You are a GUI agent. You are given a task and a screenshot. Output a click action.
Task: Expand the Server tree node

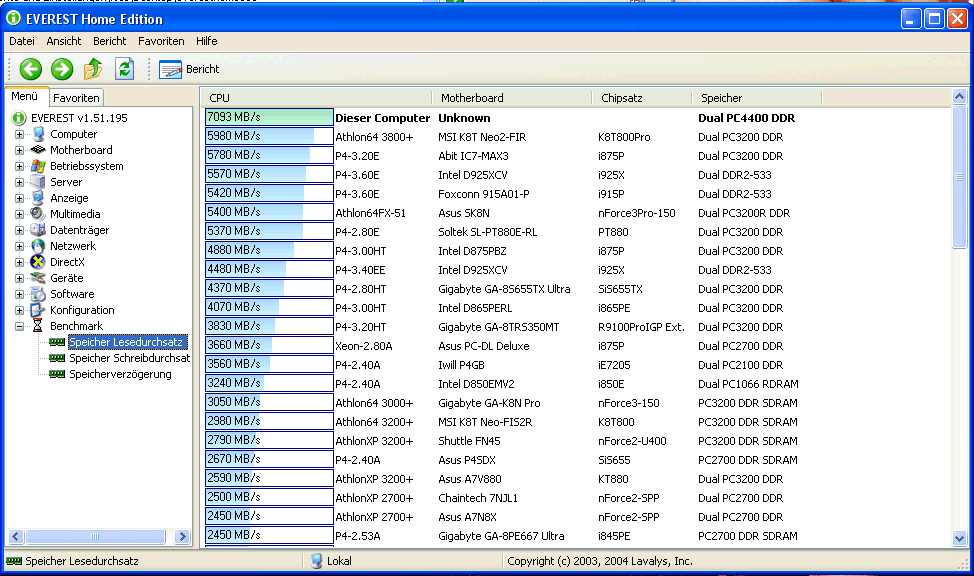click(x=19, y=183)
